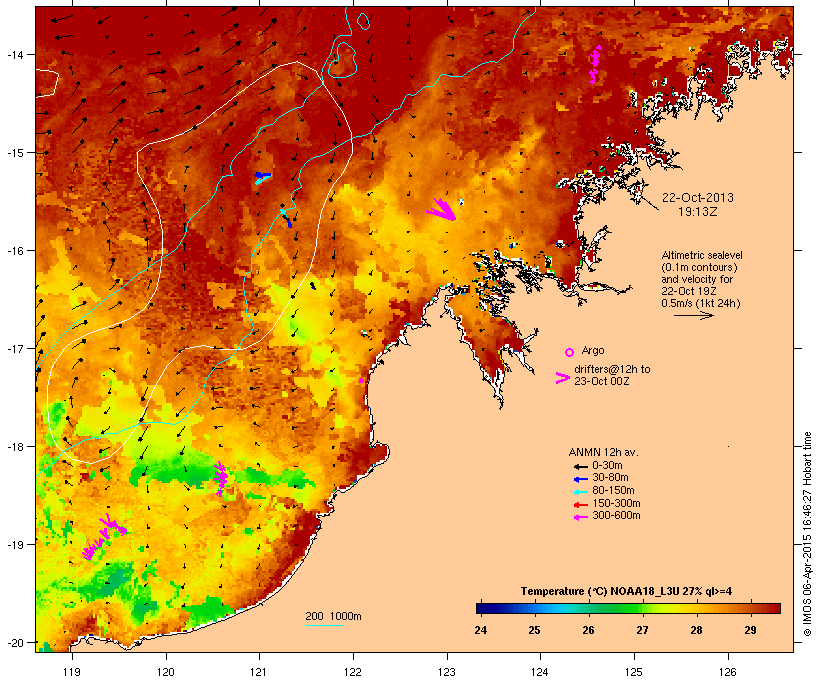Click the 200 1000m isobath label

coord(333,616)
